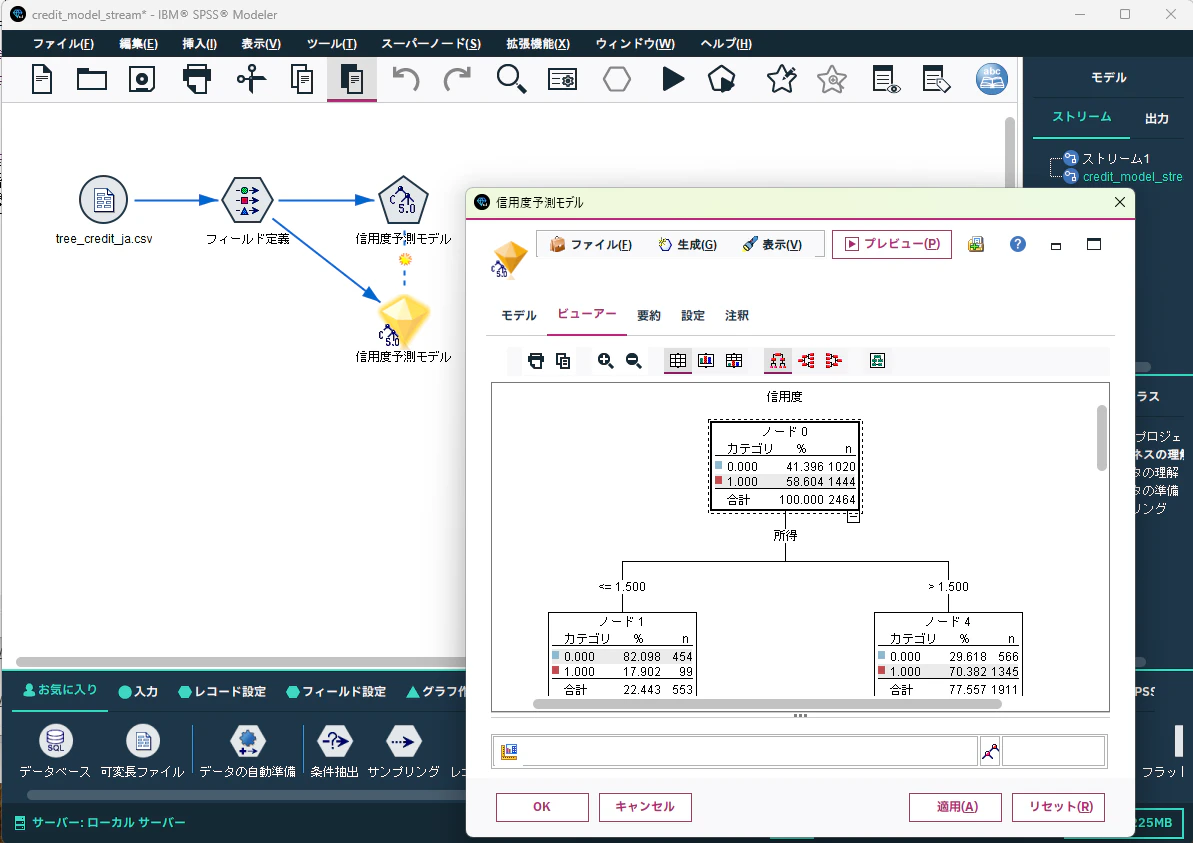Click the document tag annotation icon
Viewport: 1193px width, 843px height.
click(936, 79)
